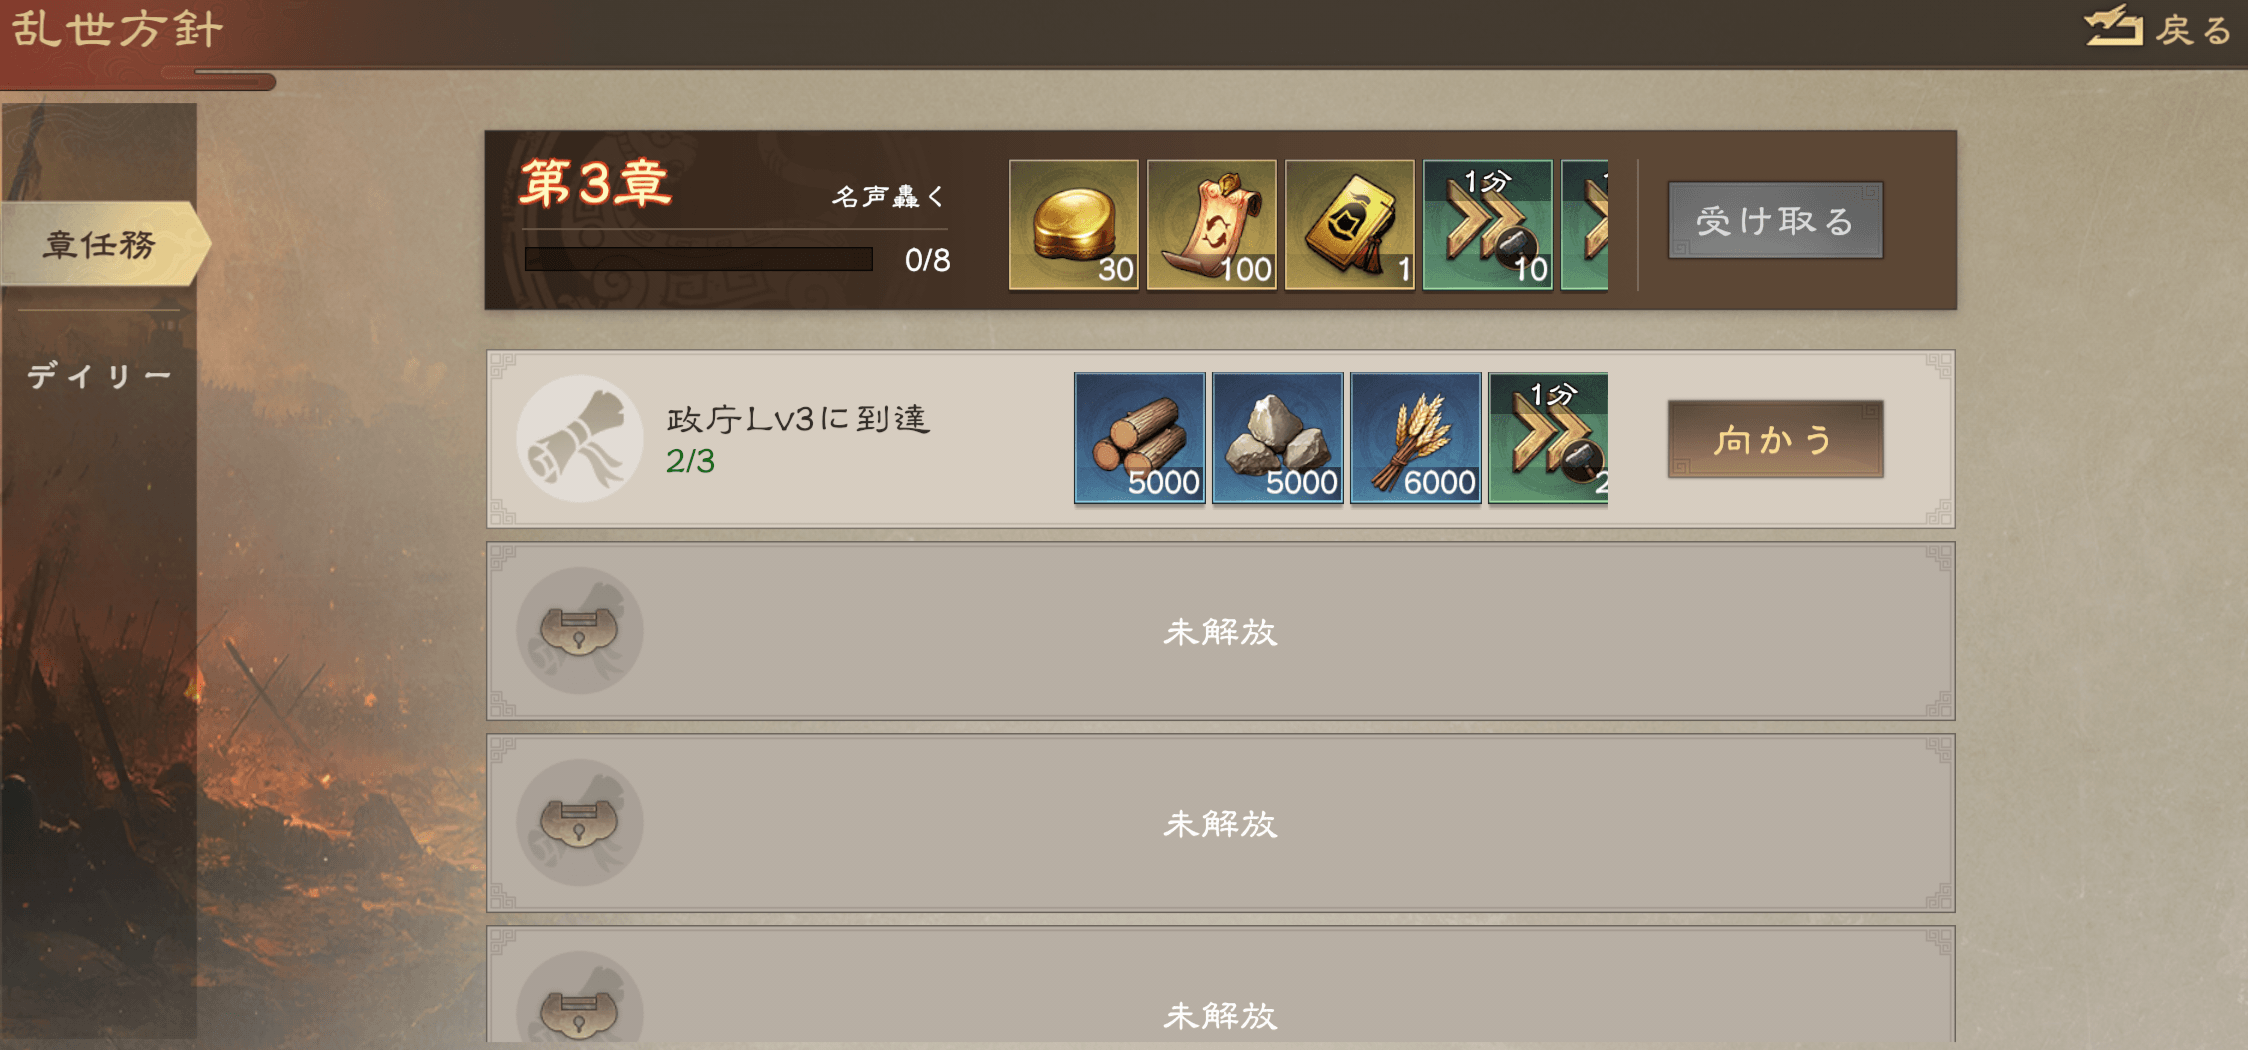The height and width of the screenshot is (1050, 2248).
Task: Click the 向かう go button
Action: [1775, 439]
